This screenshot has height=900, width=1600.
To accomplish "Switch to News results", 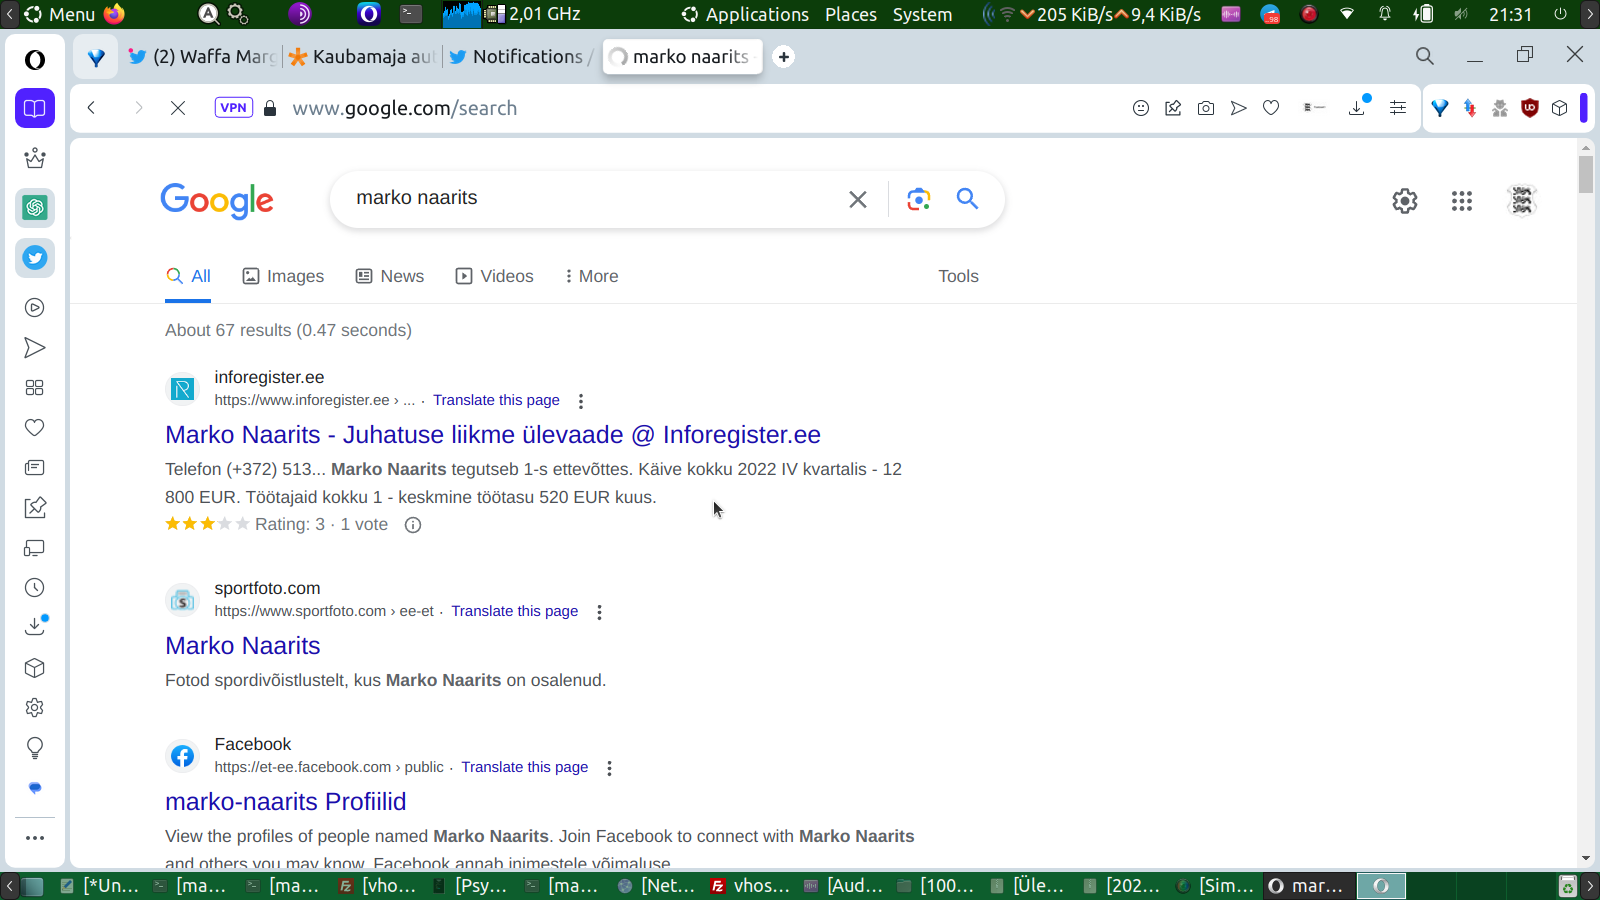I will pyautogui.click(x=390, y=276).
